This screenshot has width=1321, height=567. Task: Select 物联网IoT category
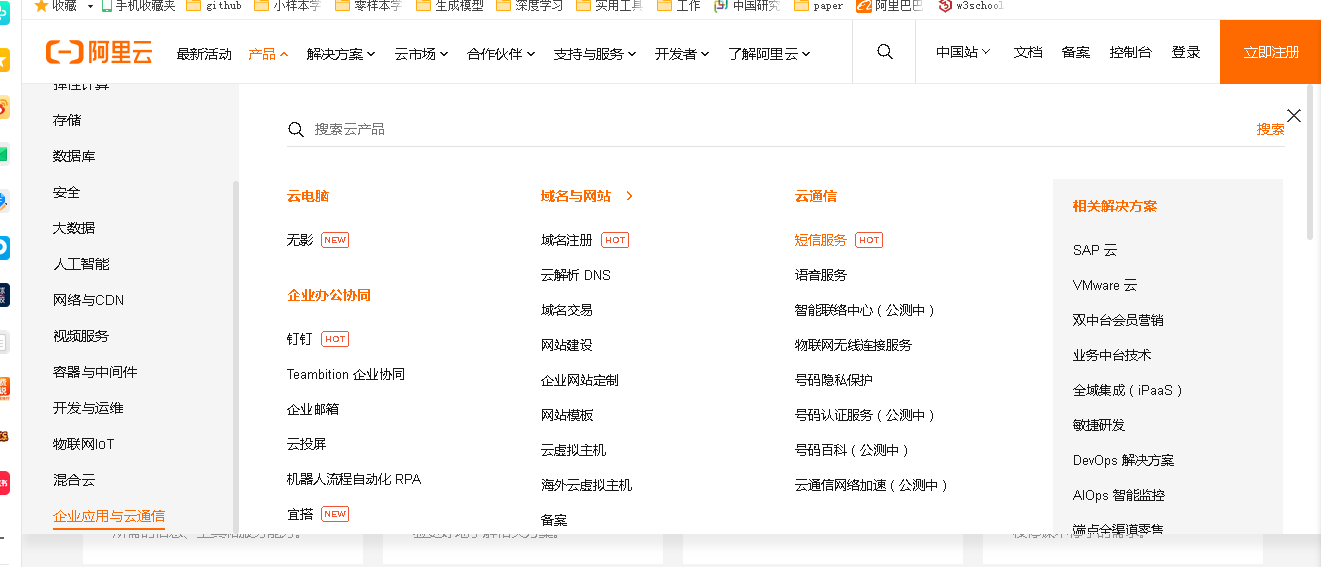click(x=84, y=444)
